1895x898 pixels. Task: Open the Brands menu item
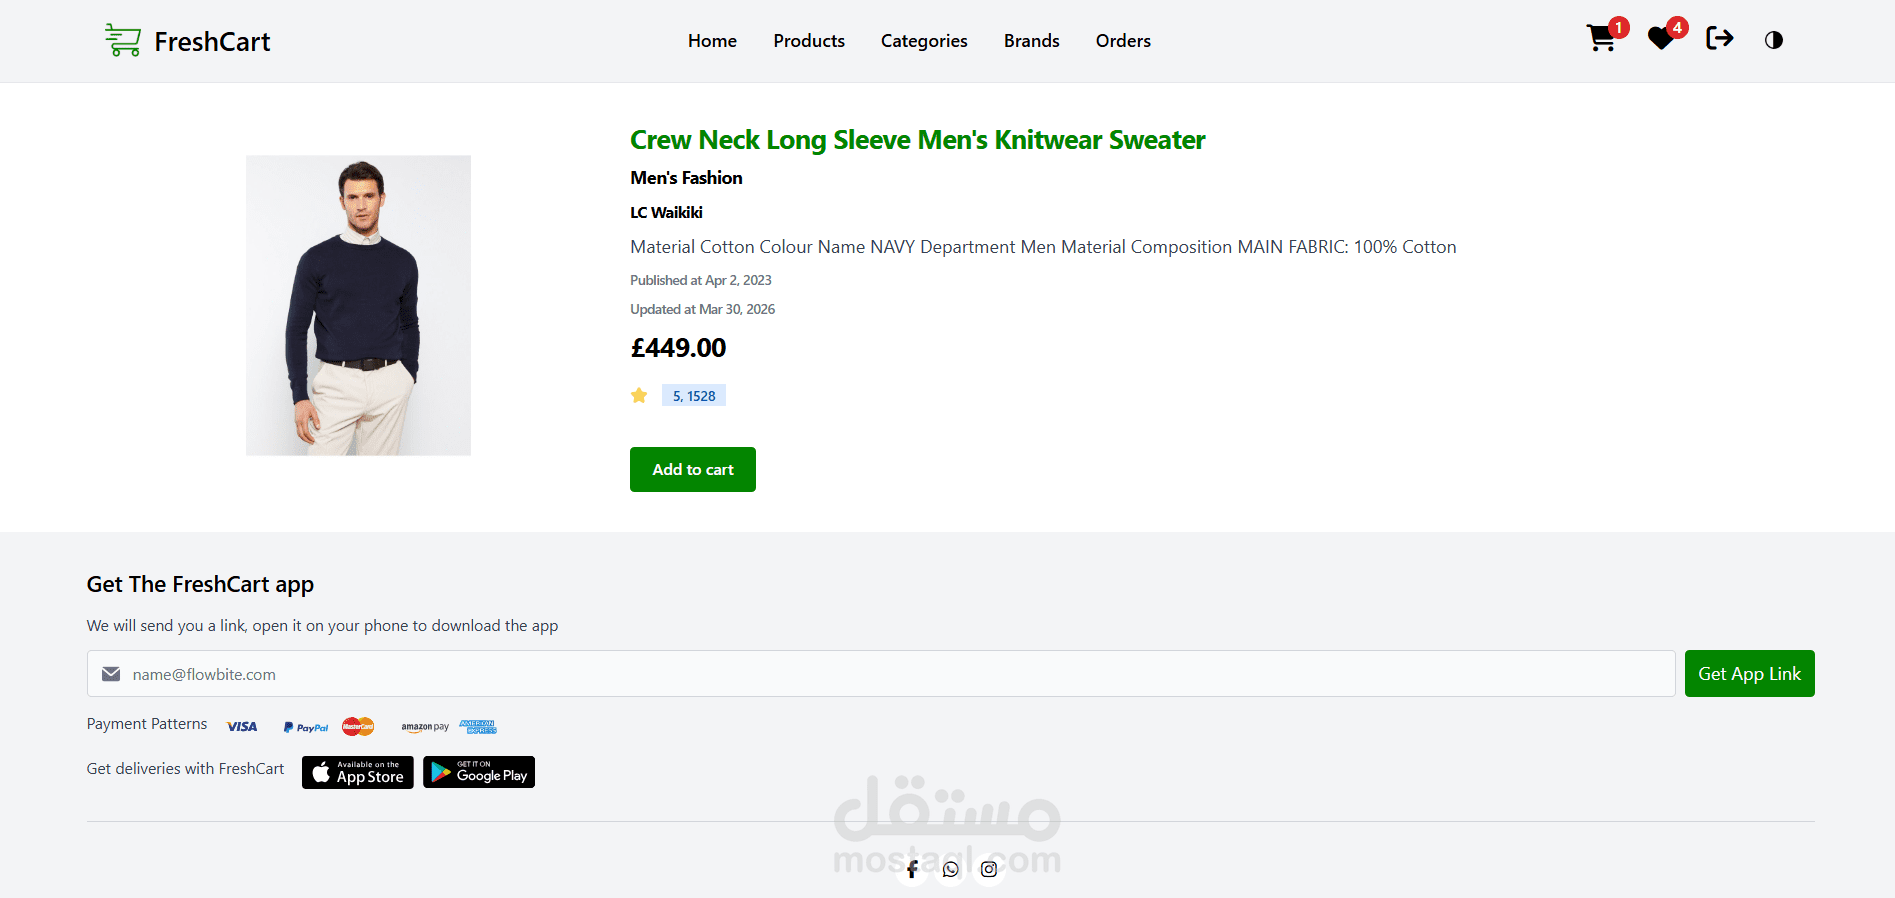1031,41
